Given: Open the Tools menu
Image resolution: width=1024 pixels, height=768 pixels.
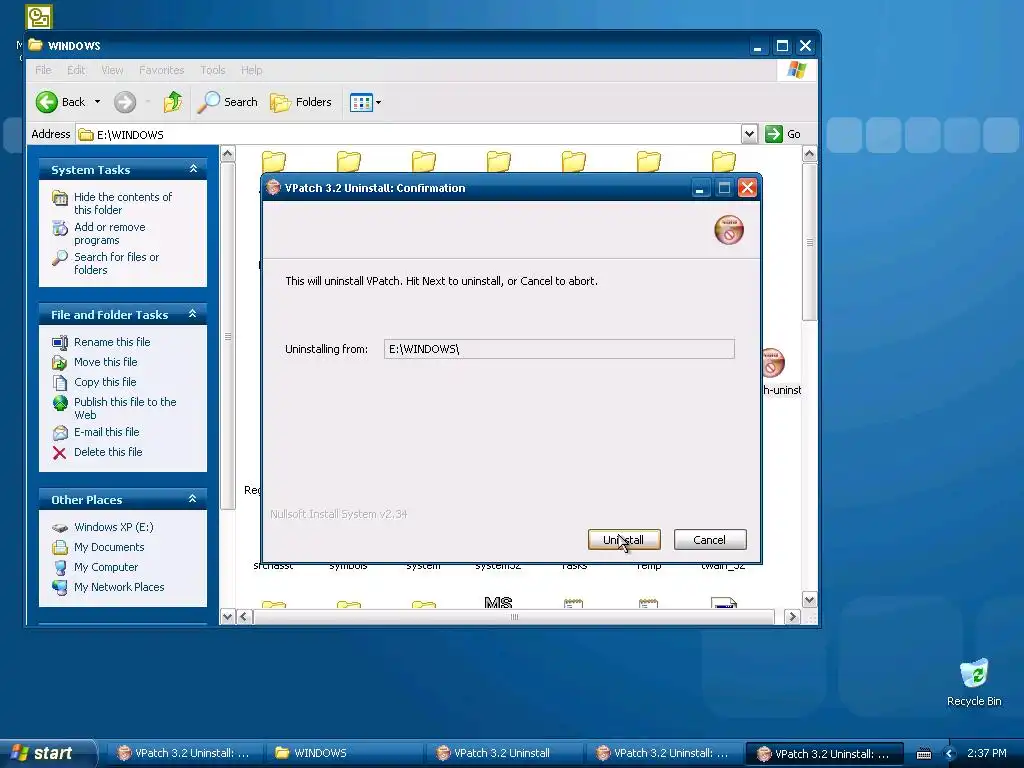Looking at the screenshot, I should (212, 70).
